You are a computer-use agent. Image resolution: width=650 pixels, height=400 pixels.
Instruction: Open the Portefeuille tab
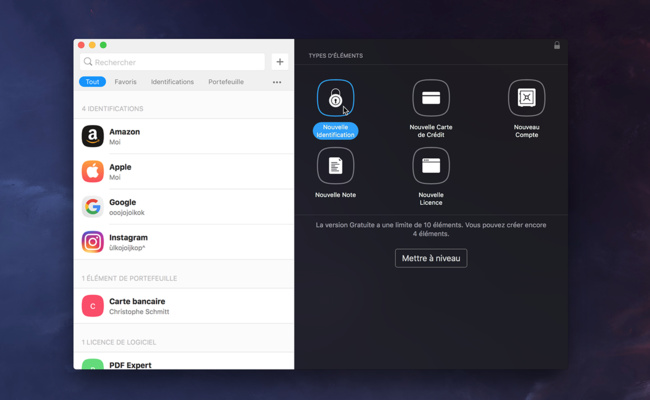pos(226,82)
